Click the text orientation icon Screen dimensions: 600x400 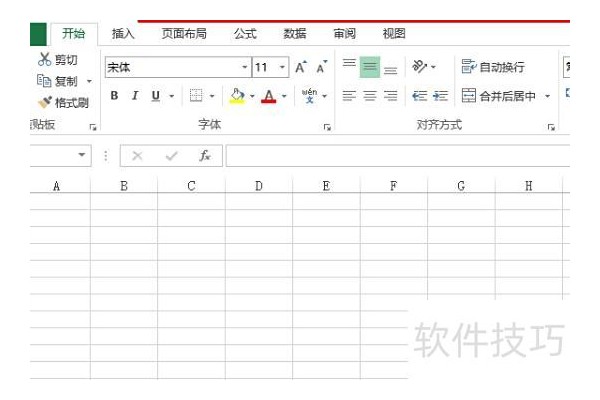pyautogui.click(x=420, y=67)
